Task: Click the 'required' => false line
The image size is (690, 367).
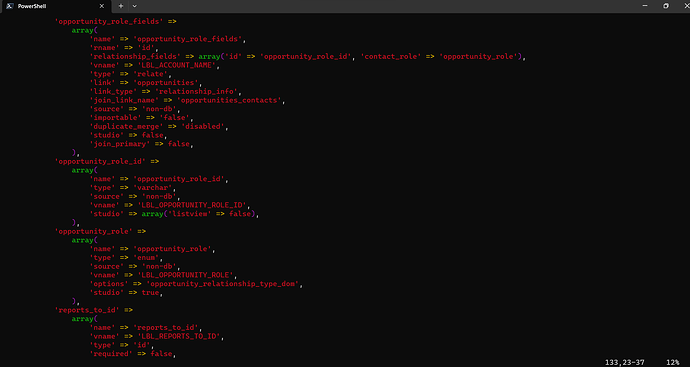Action: click(x=133, y=354)
